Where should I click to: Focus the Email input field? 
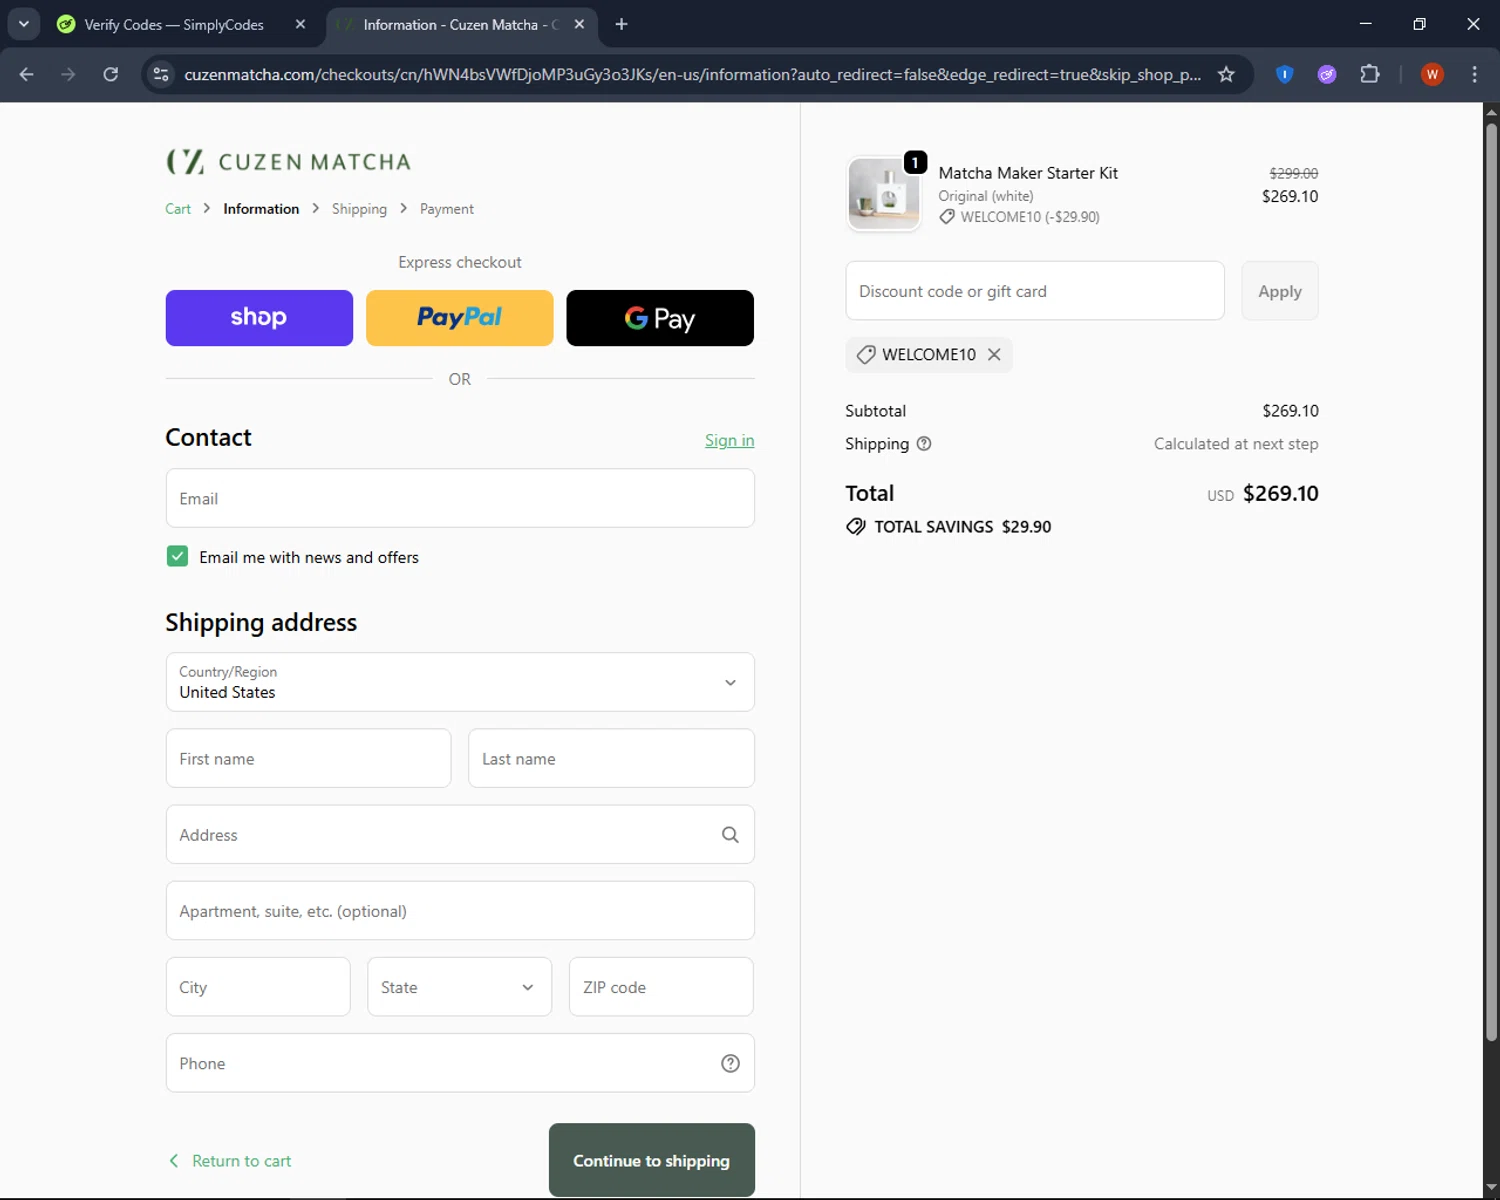(460, 498)
